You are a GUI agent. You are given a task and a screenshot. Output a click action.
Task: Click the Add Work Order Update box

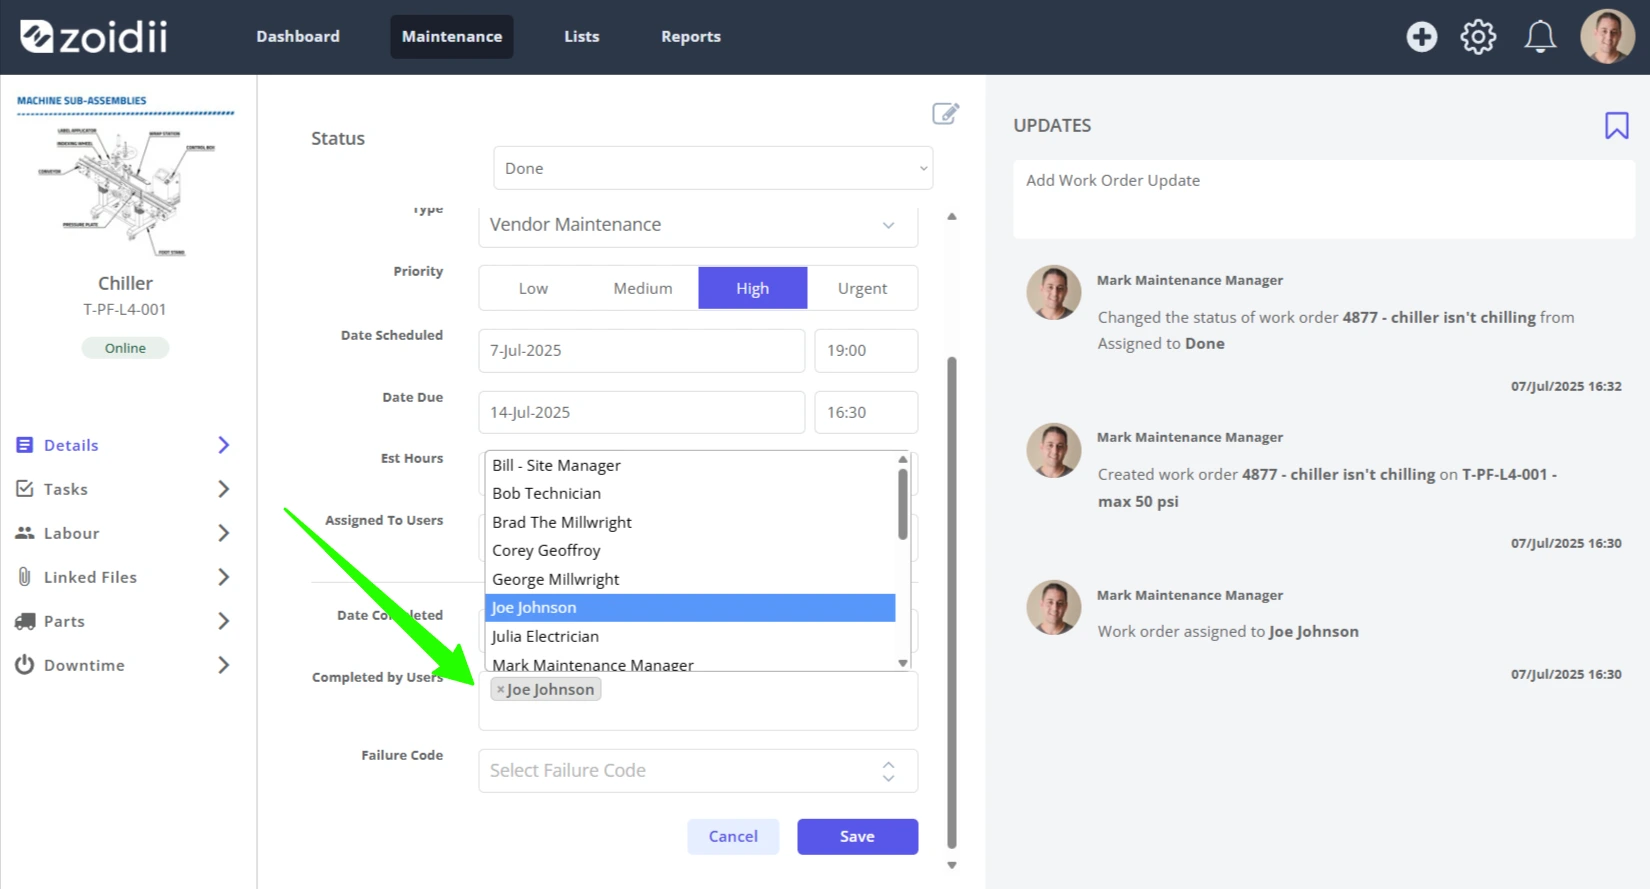(x=1324, y=199)
